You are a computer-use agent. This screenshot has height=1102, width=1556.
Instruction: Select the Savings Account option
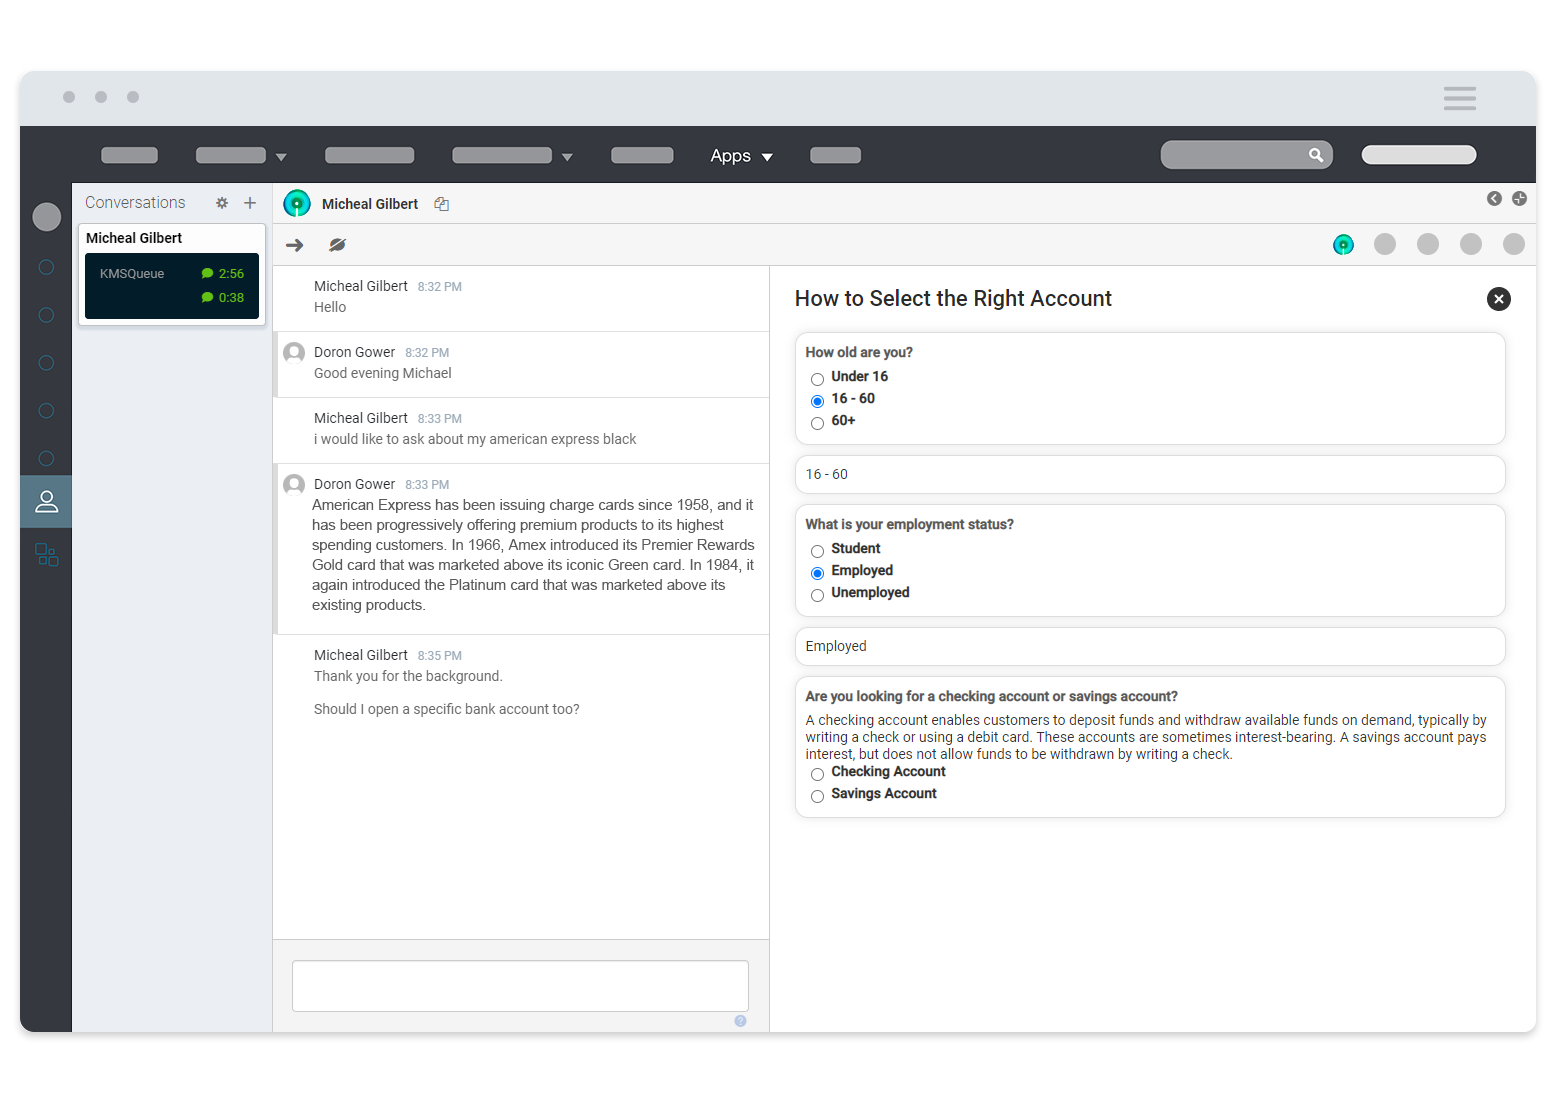[817, 796]
